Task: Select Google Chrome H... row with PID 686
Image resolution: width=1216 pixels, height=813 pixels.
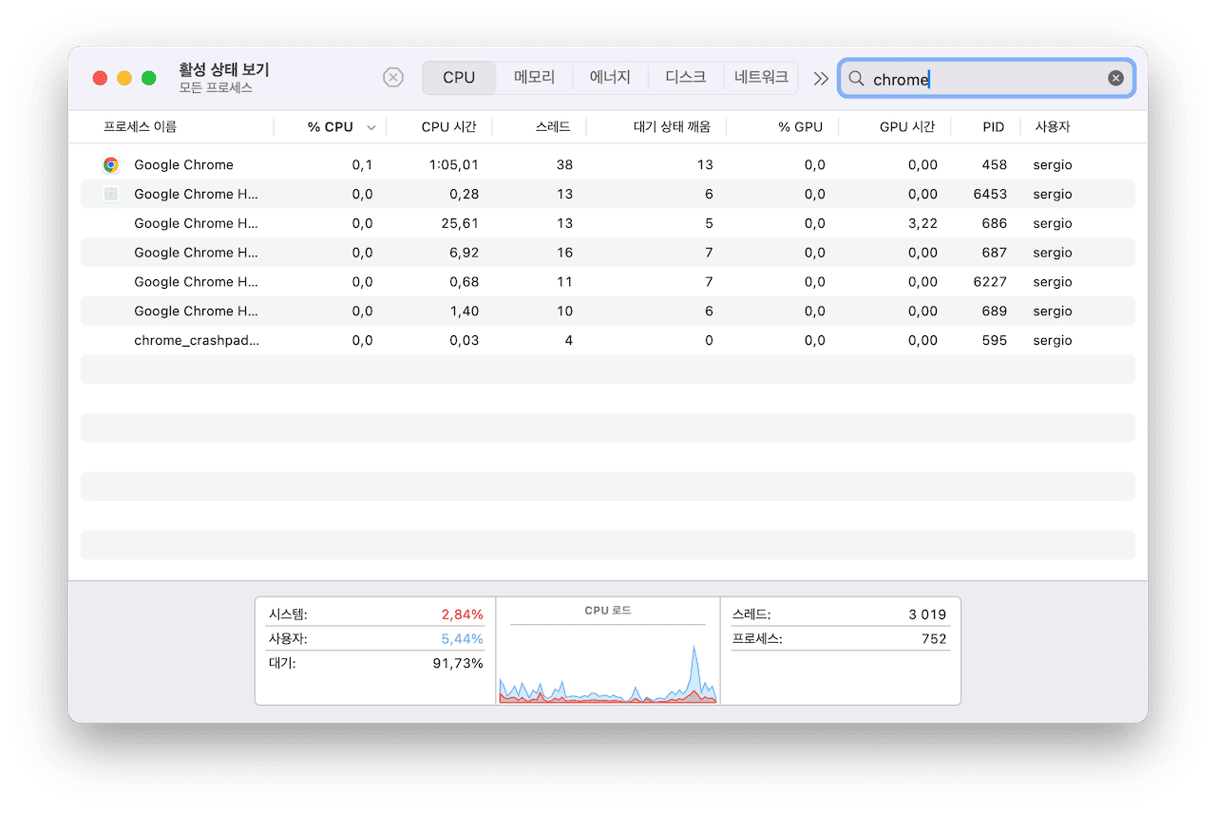Action: 607,223
